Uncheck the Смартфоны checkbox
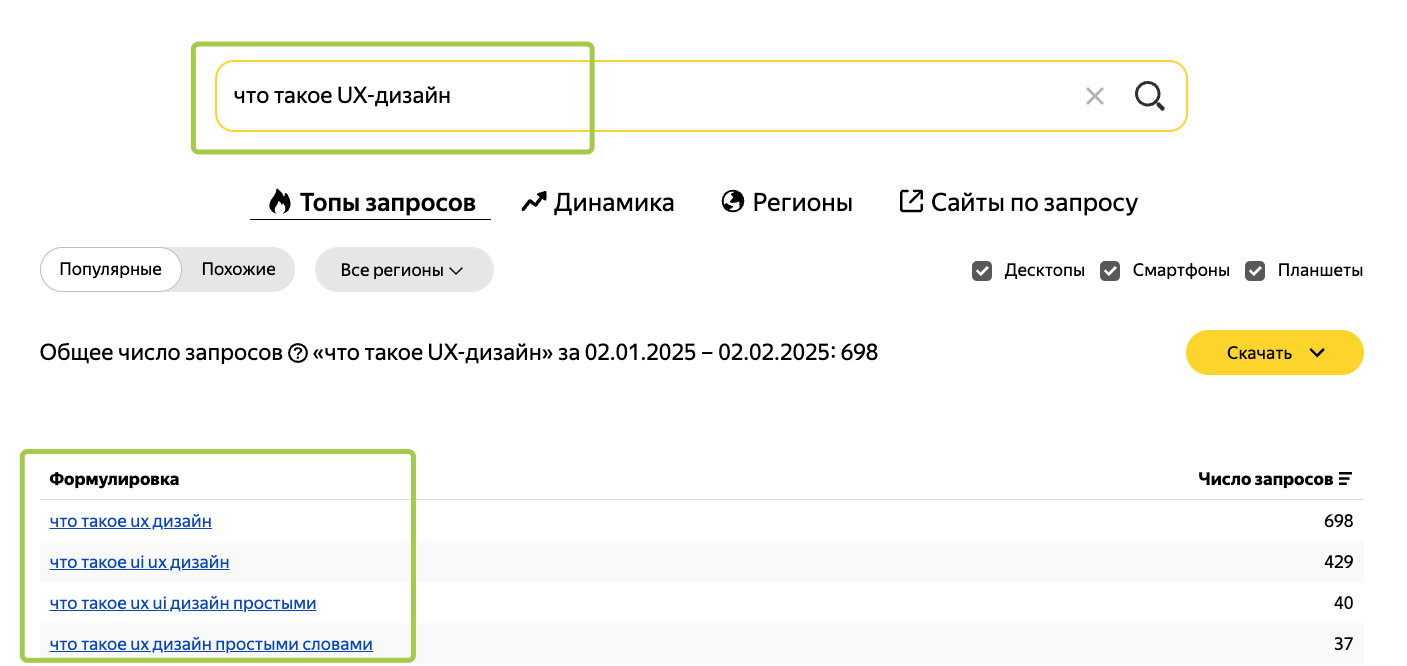1407x666 pixels. point(1110,271)
